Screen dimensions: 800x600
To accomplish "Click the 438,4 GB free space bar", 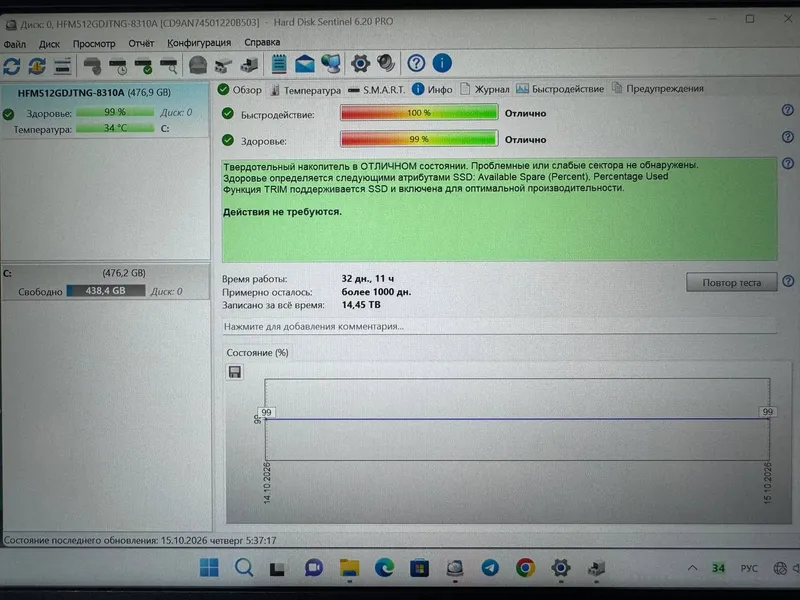I will 106,291.
